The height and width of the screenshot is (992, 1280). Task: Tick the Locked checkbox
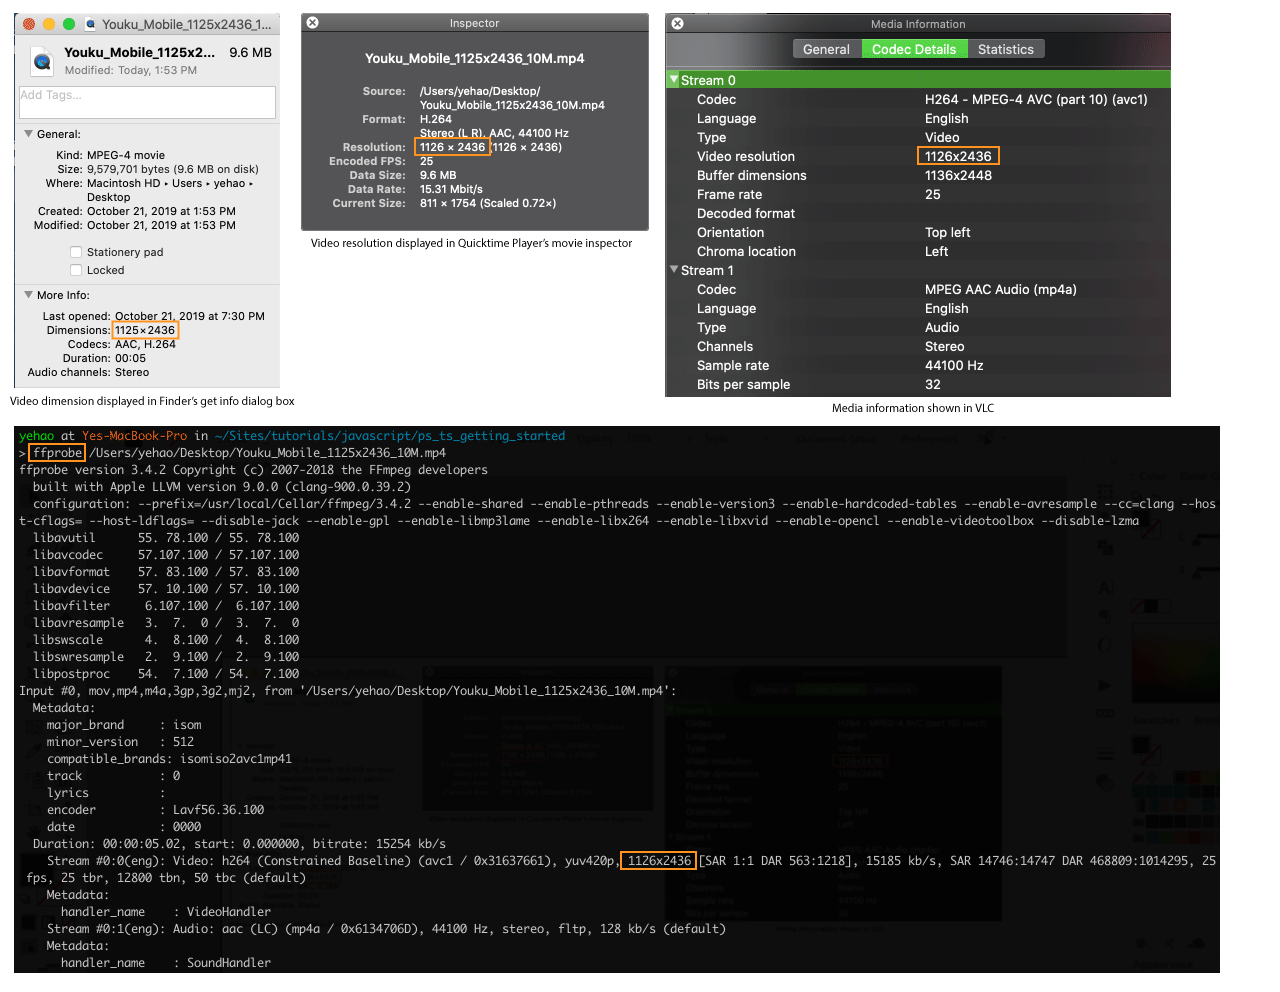coord(76,270)
